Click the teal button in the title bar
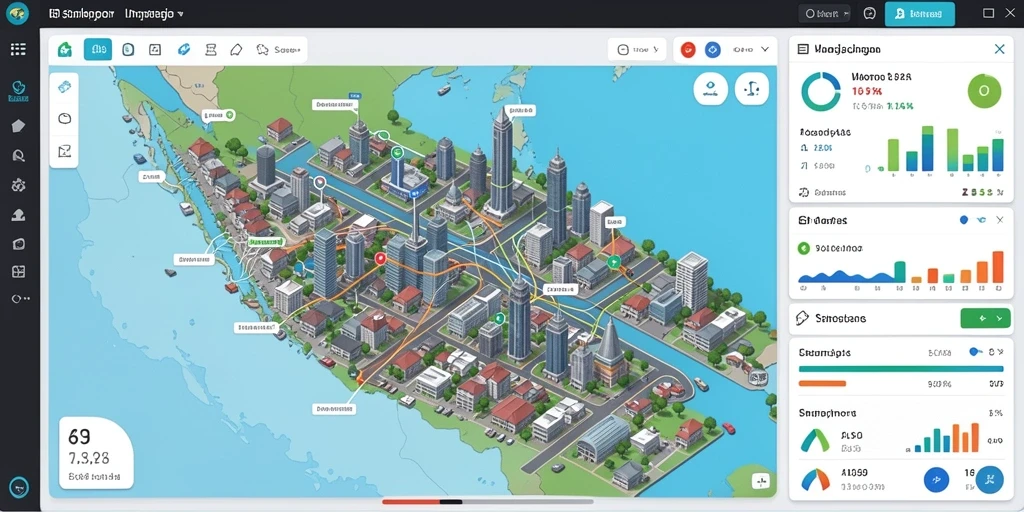Viewport: 1024px width, 512px height. (920, 13)
